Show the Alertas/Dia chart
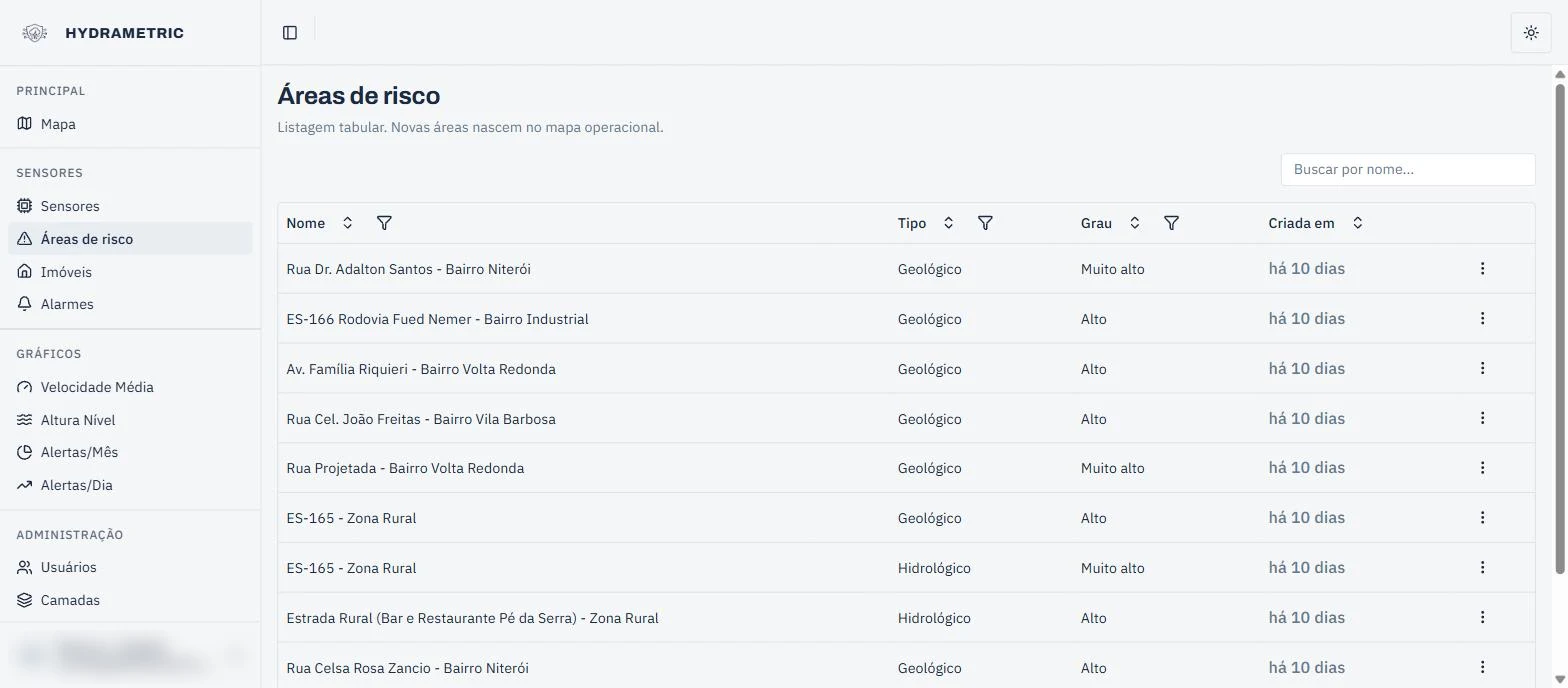Viewport: 1568px width, 688px height. 130,485
